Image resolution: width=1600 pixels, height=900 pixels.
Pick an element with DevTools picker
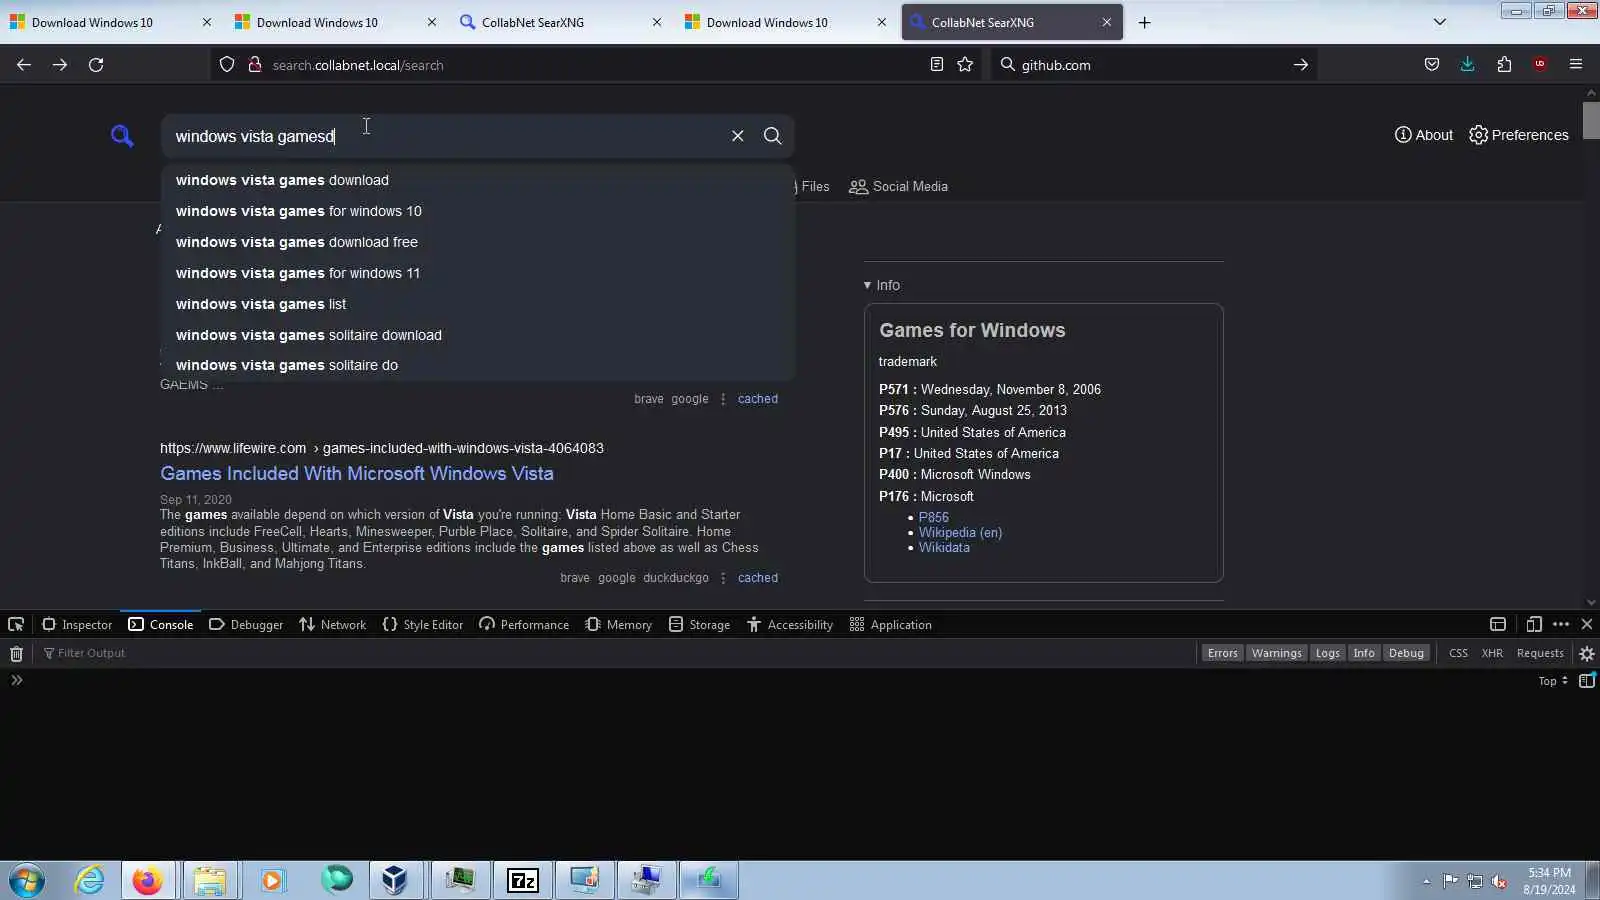coord(16,625)
